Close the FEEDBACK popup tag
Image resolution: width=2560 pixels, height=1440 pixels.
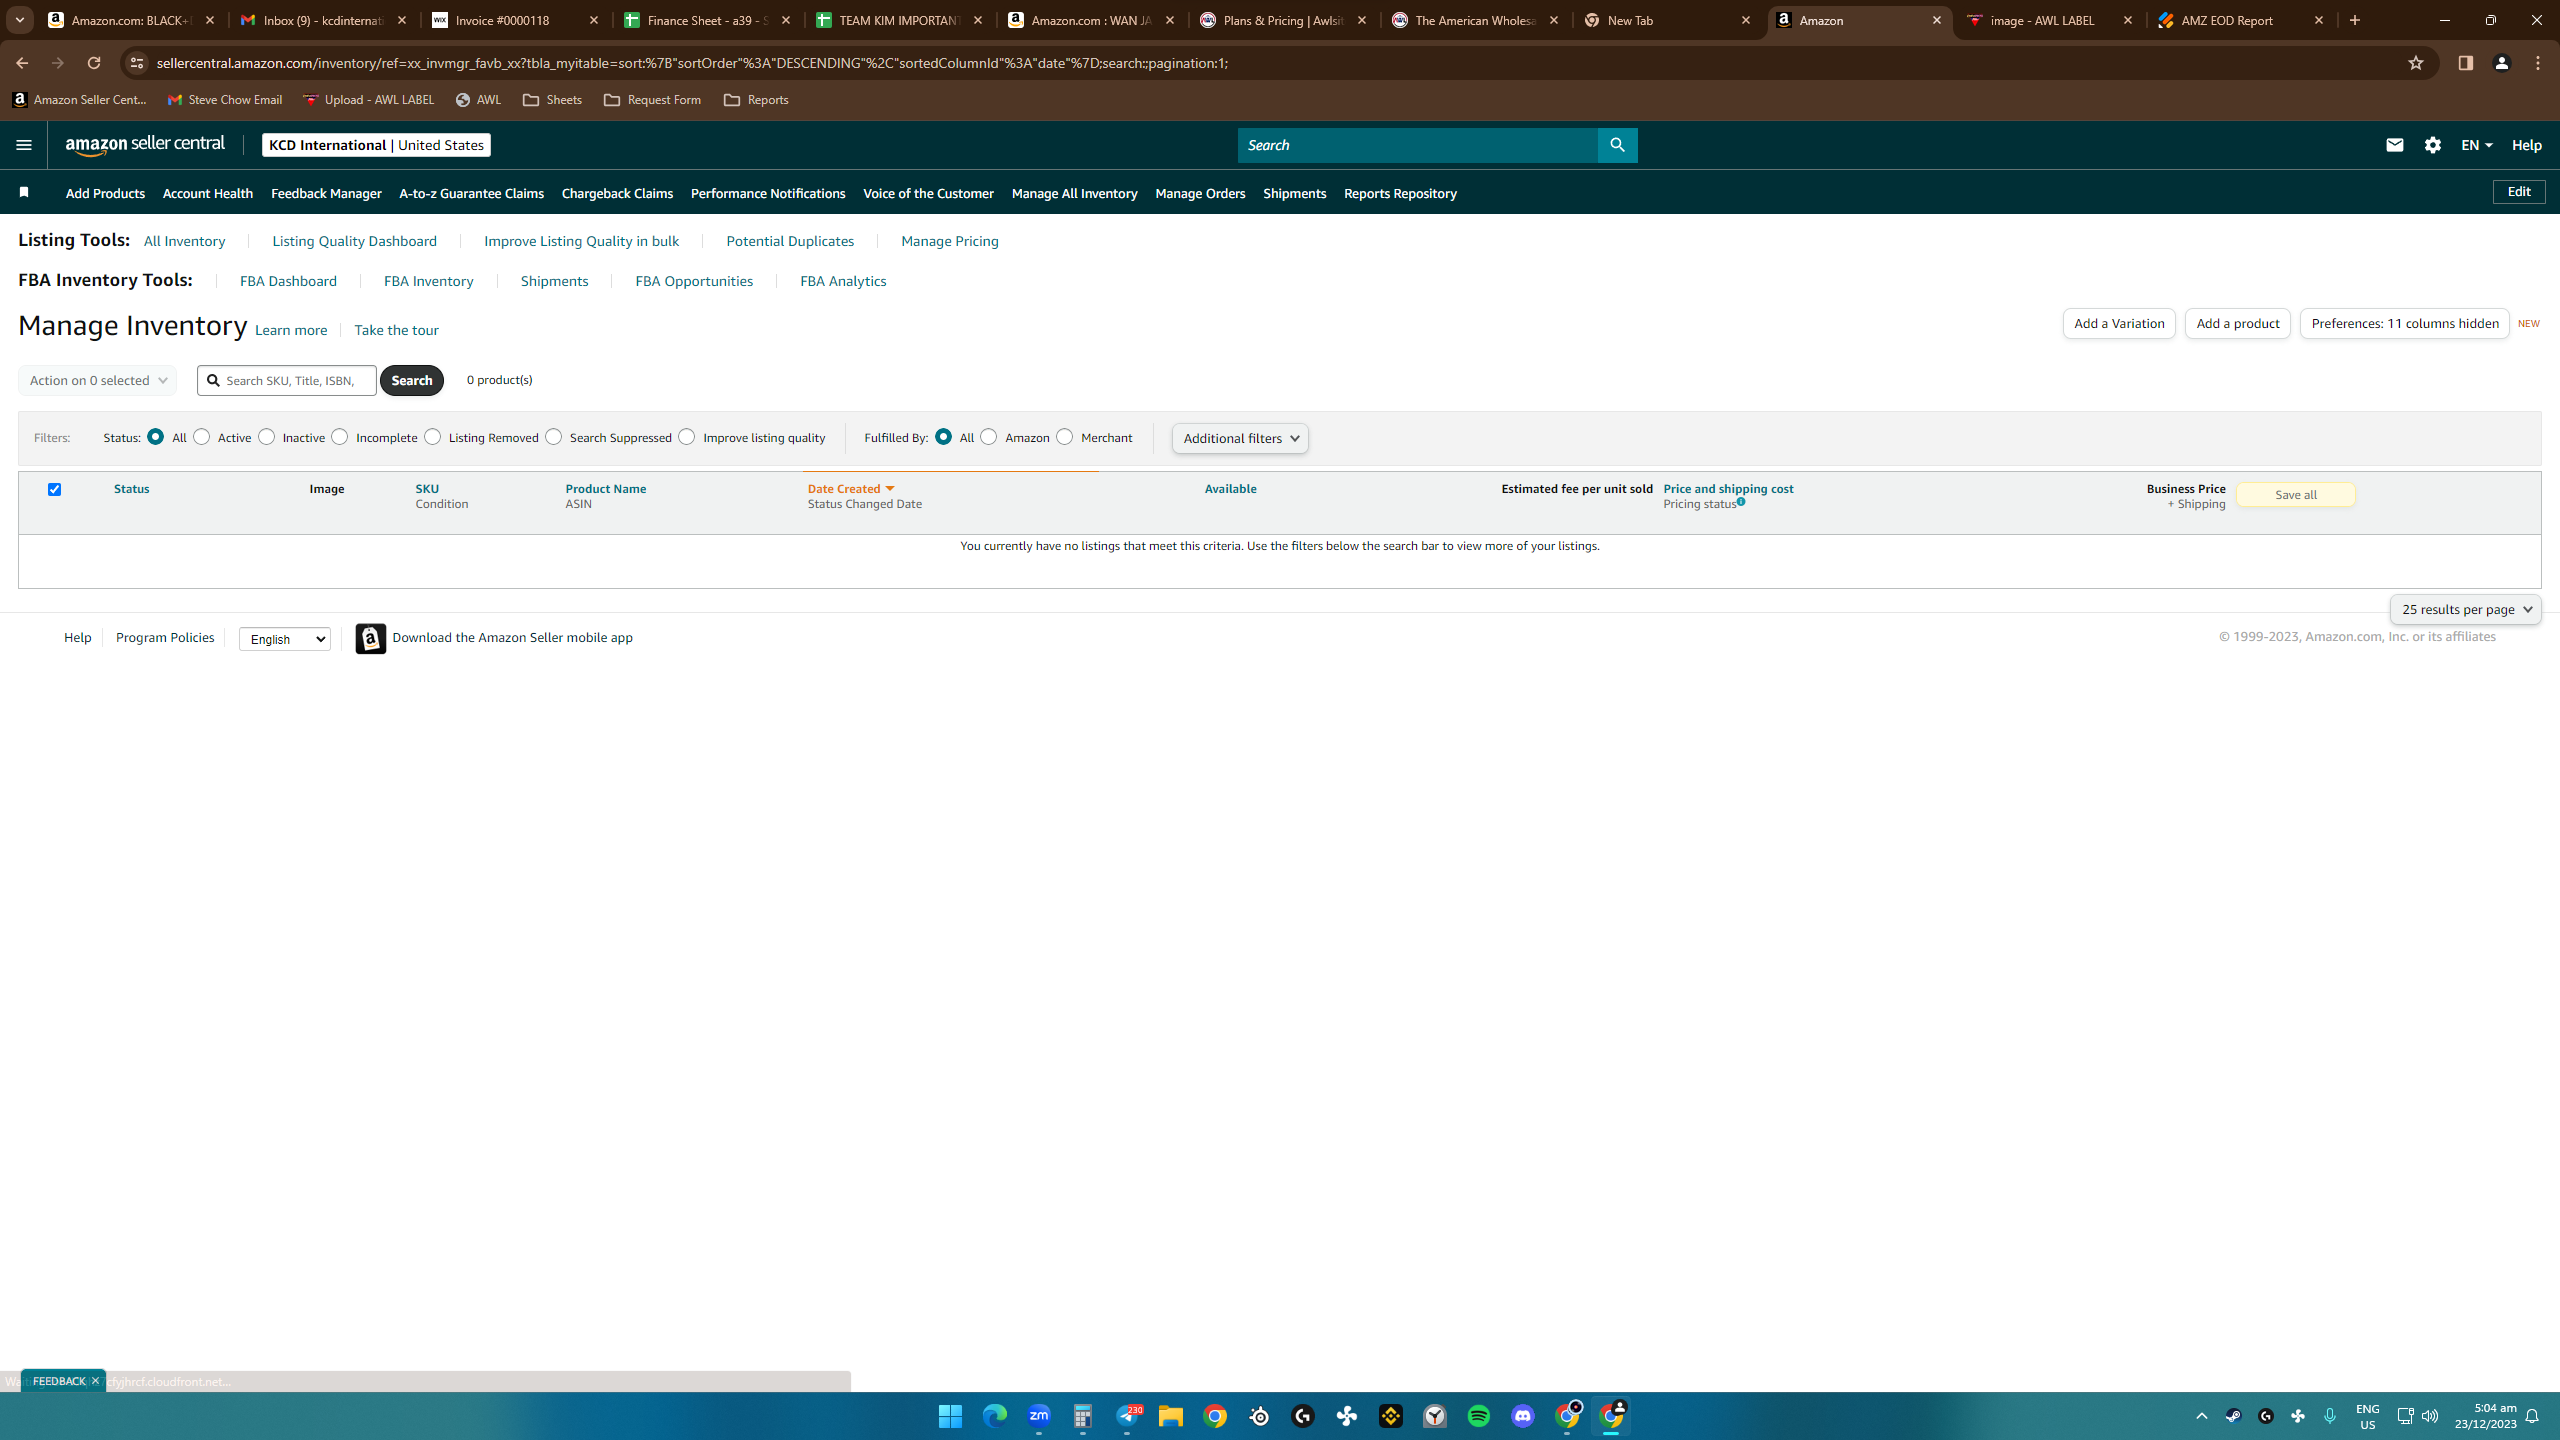coord(95,1381)
